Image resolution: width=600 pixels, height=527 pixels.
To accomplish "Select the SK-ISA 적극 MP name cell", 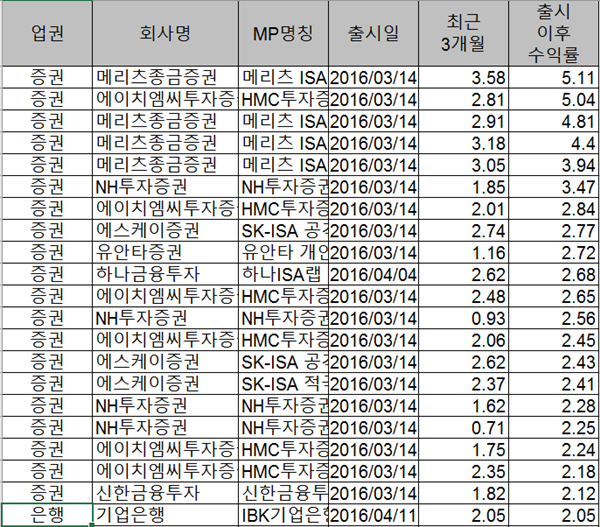I will [x=284, y=383].
